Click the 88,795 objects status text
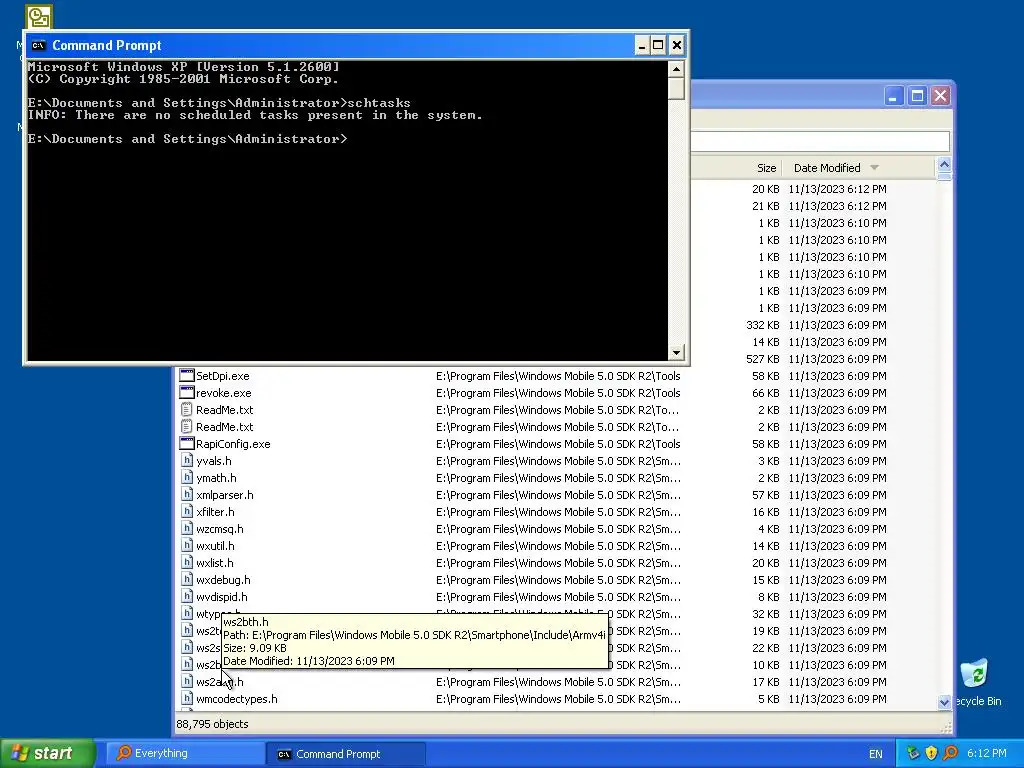Viewport: 1024px width, 768px height. (x=212, y=724)
